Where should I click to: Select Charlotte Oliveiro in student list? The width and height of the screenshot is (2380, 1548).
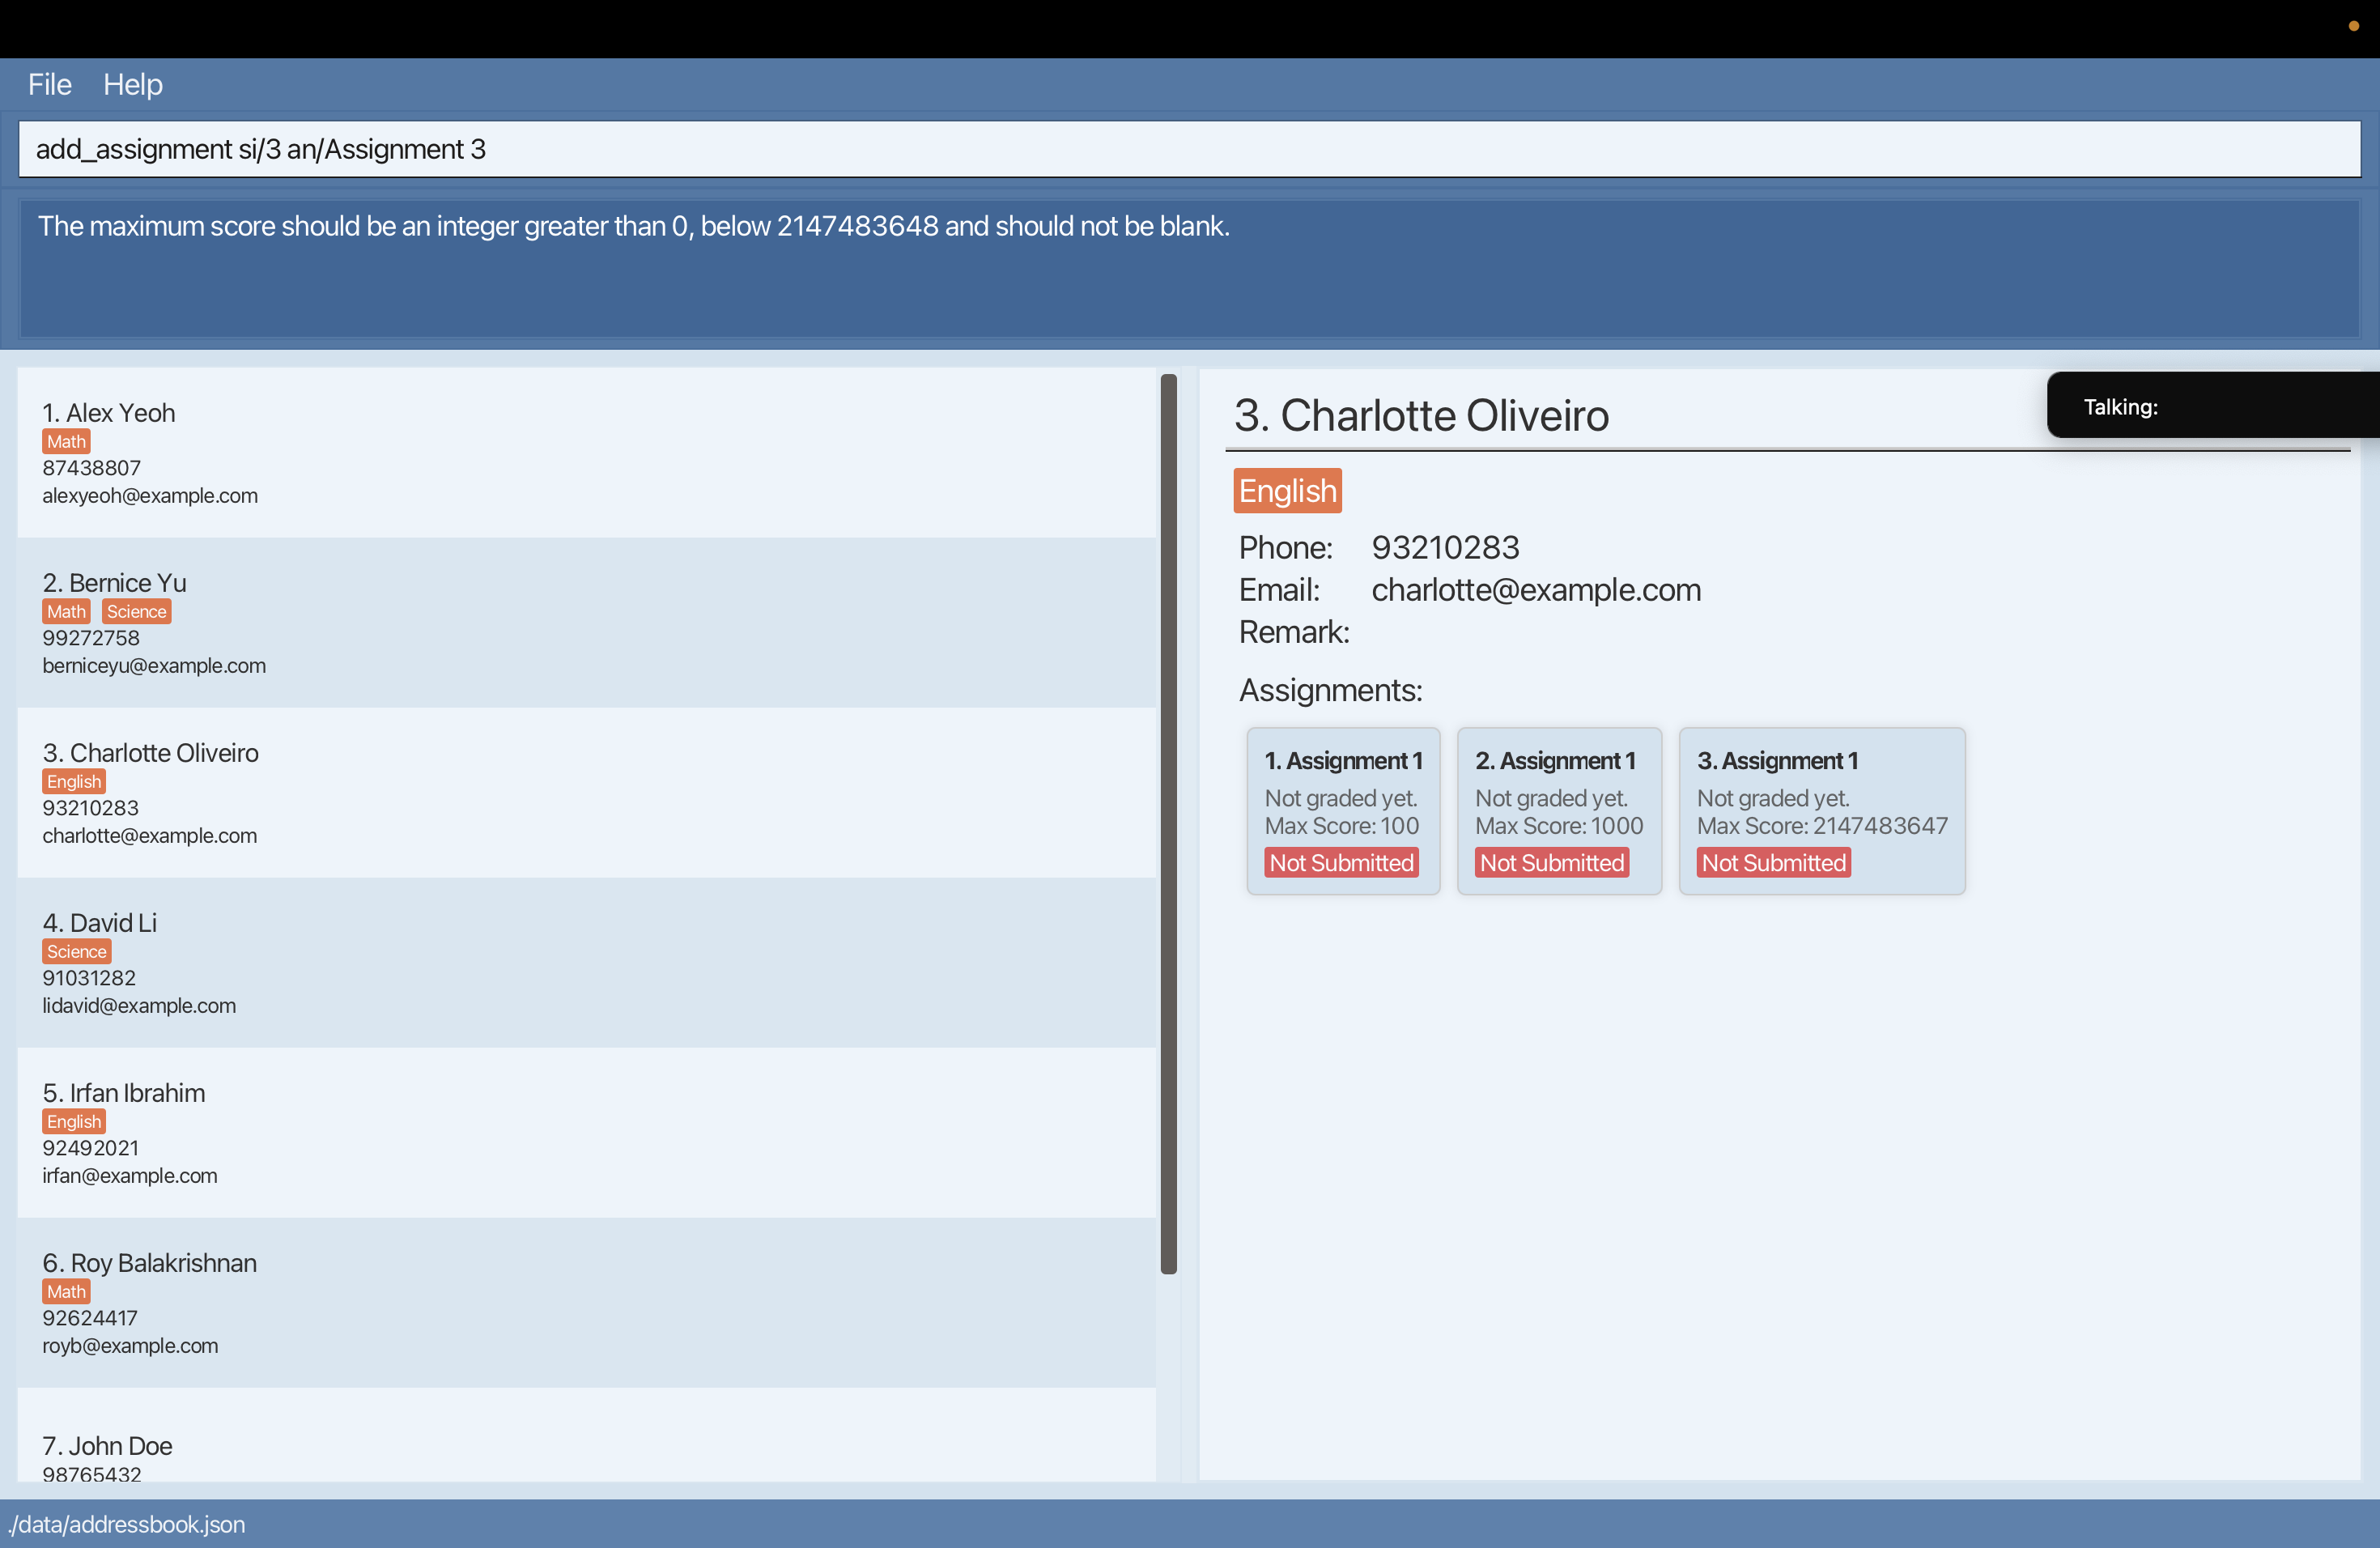(585, 793)
